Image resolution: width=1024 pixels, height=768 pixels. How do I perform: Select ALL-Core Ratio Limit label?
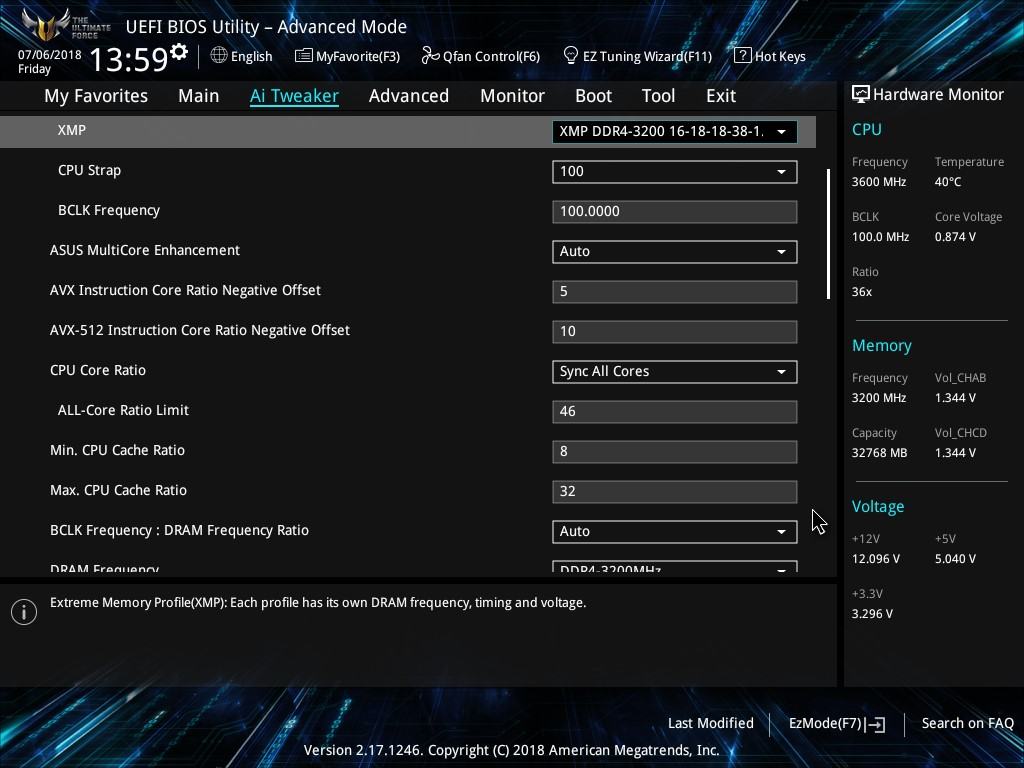tap(123, 410)
